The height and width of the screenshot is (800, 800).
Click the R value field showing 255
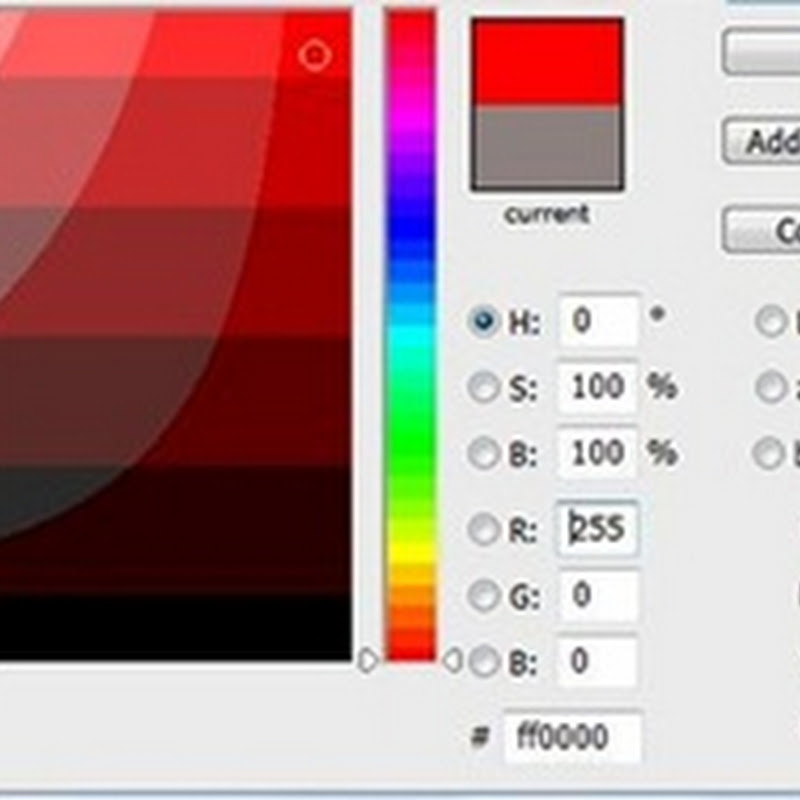tap(598, 529)
